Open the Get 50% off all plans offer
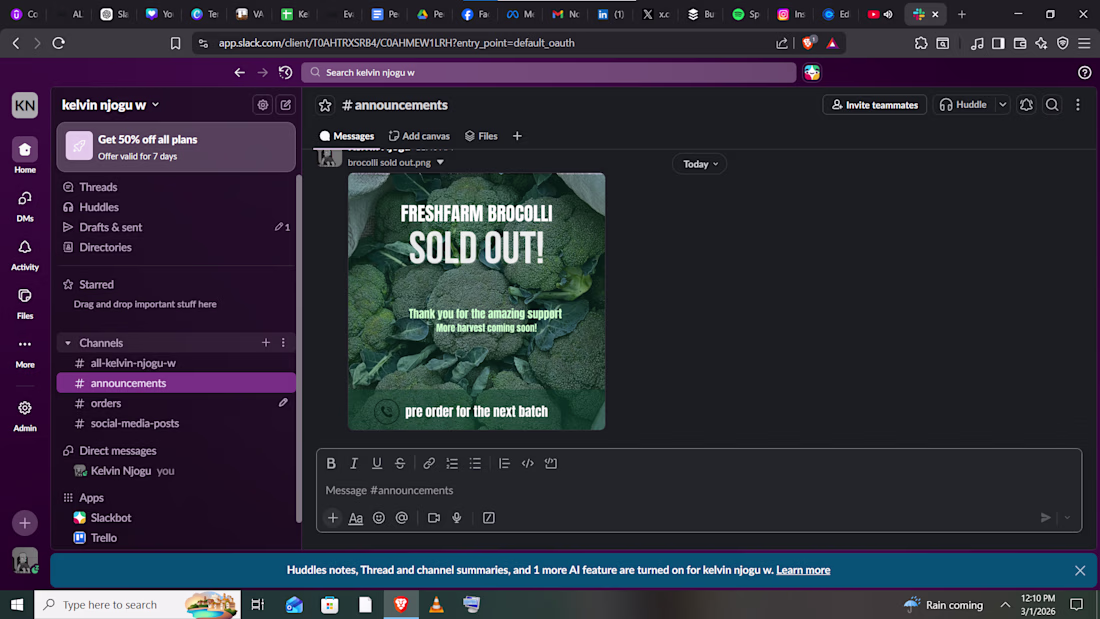 click(176, 147)
